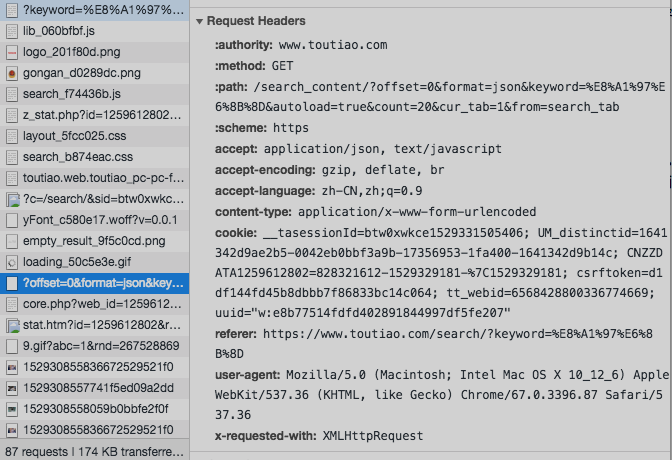Select the 1529308558059b0bbfe2f0f request
This screenshot has height=460, width=672.
click(94, 409)
